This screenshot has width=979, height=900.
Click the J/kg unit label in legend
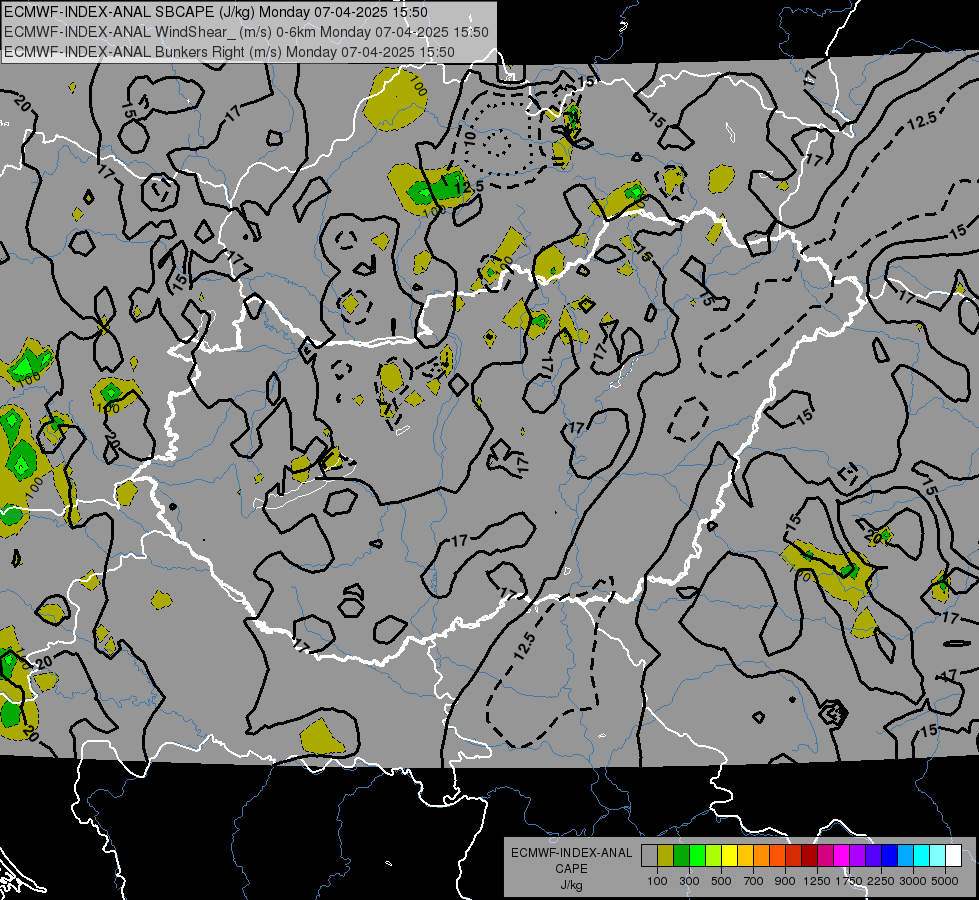(x=571, y=885)
